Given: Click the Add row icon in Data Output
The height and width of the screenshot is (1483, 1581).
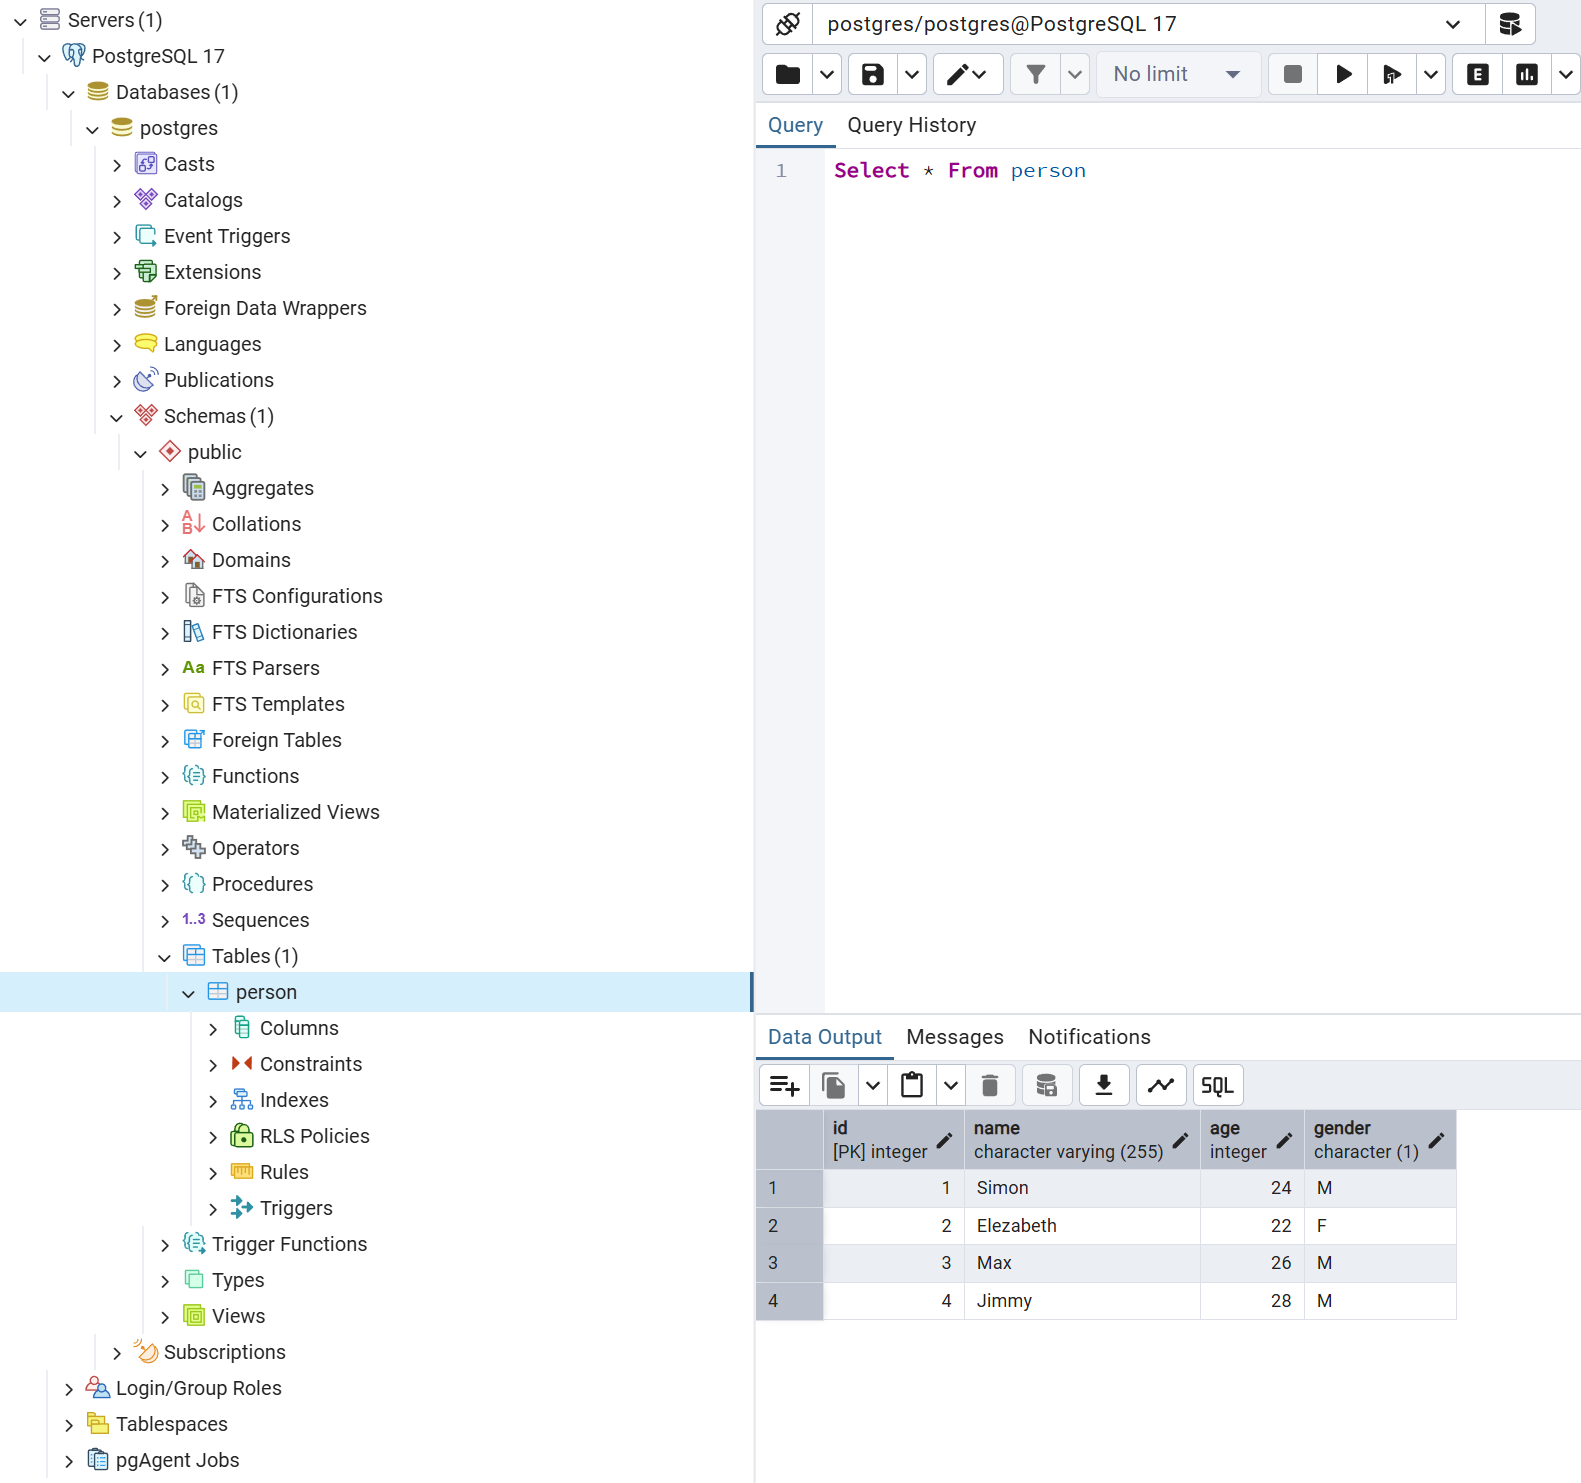Looking at the screenshot, I should coord(784,1085).
